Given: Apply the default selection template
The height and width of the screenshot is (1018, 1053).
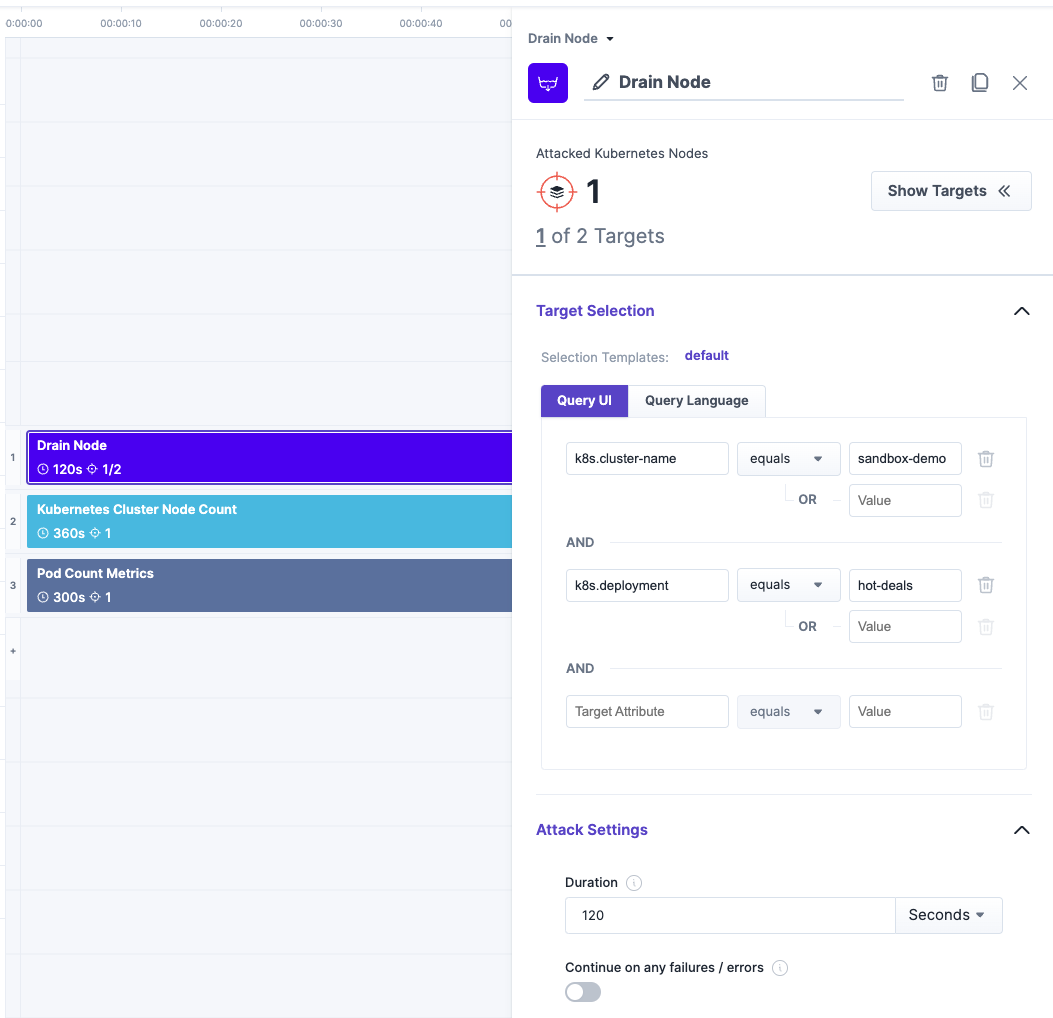Looking at the screenshot, I should (x=706, y=356).
